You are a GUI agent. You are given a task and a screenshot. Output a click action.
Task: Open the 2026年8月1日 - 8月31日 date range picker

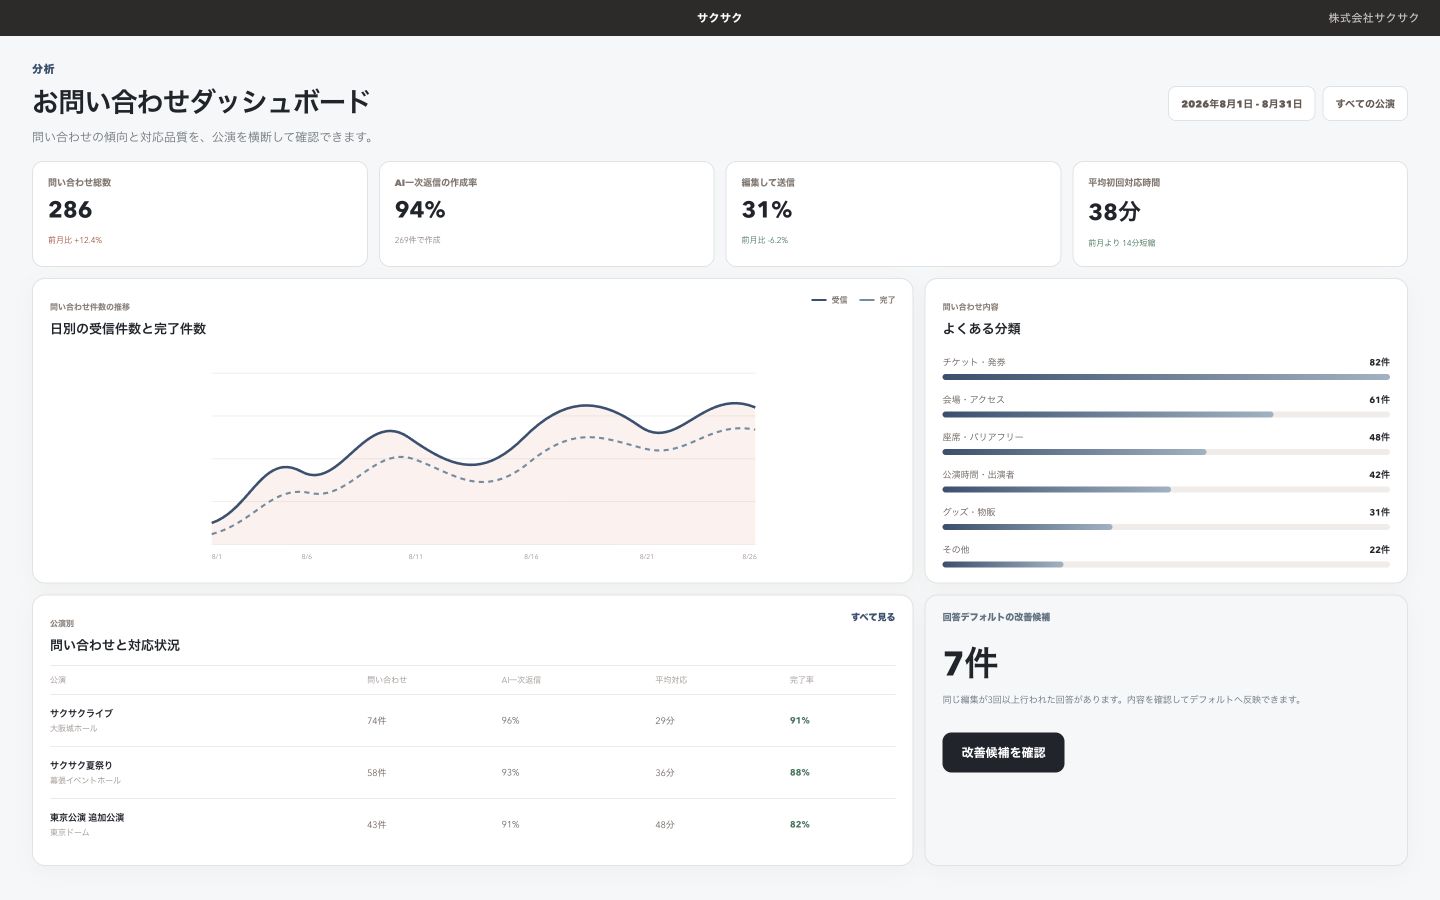[x=1241, y=104]
